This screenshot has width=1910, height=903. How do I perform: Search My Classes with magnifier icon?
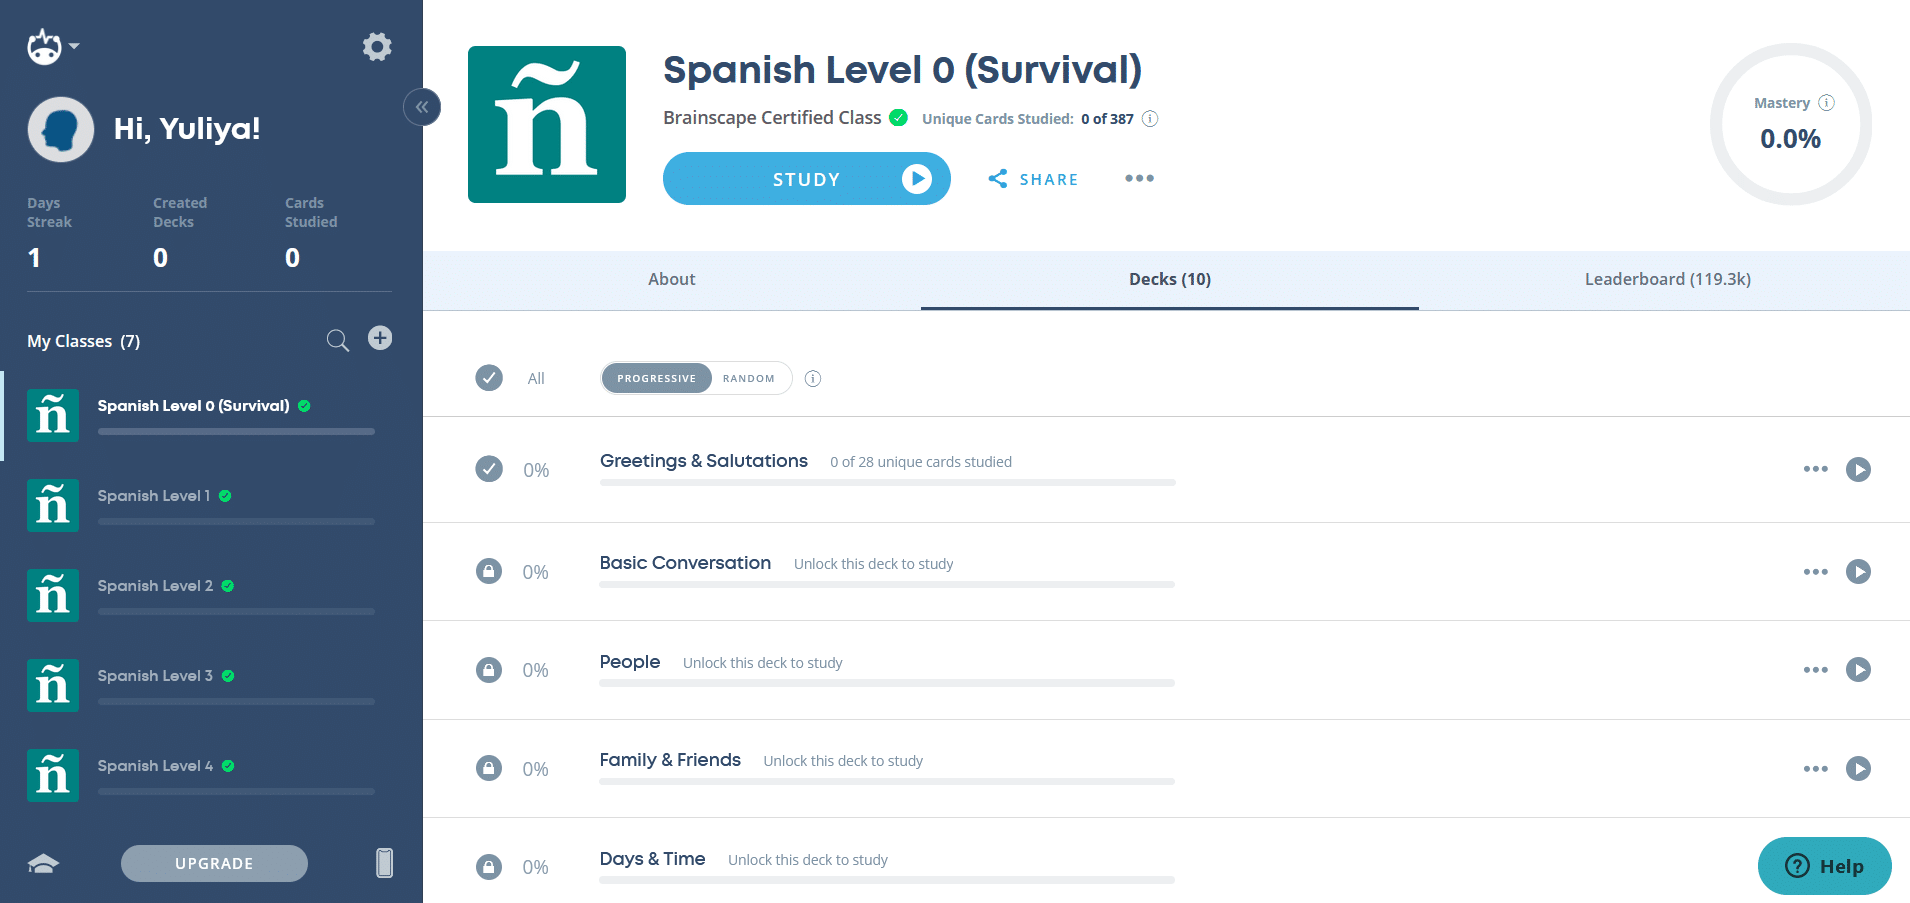point(338,341)
